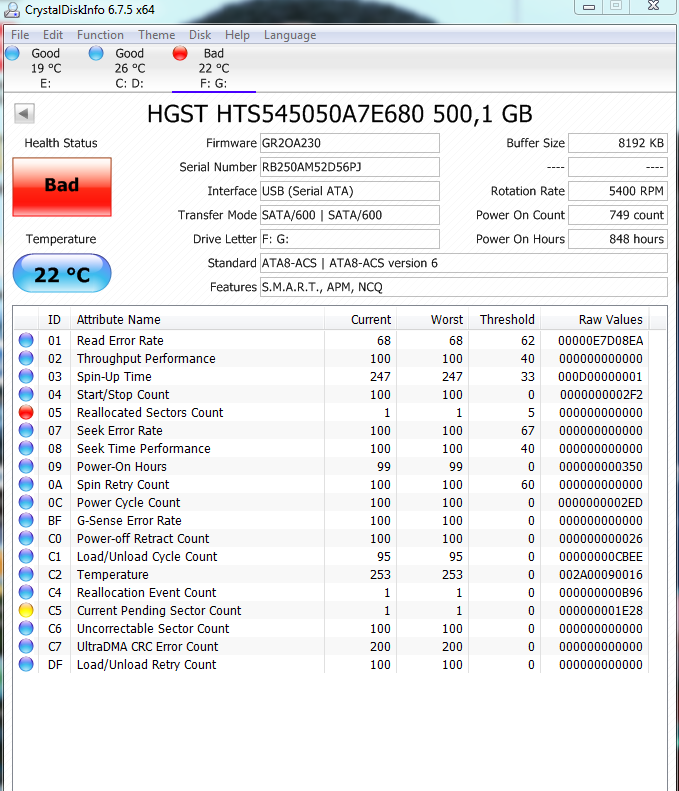Open the Disk menu

[x=200, y=35]
